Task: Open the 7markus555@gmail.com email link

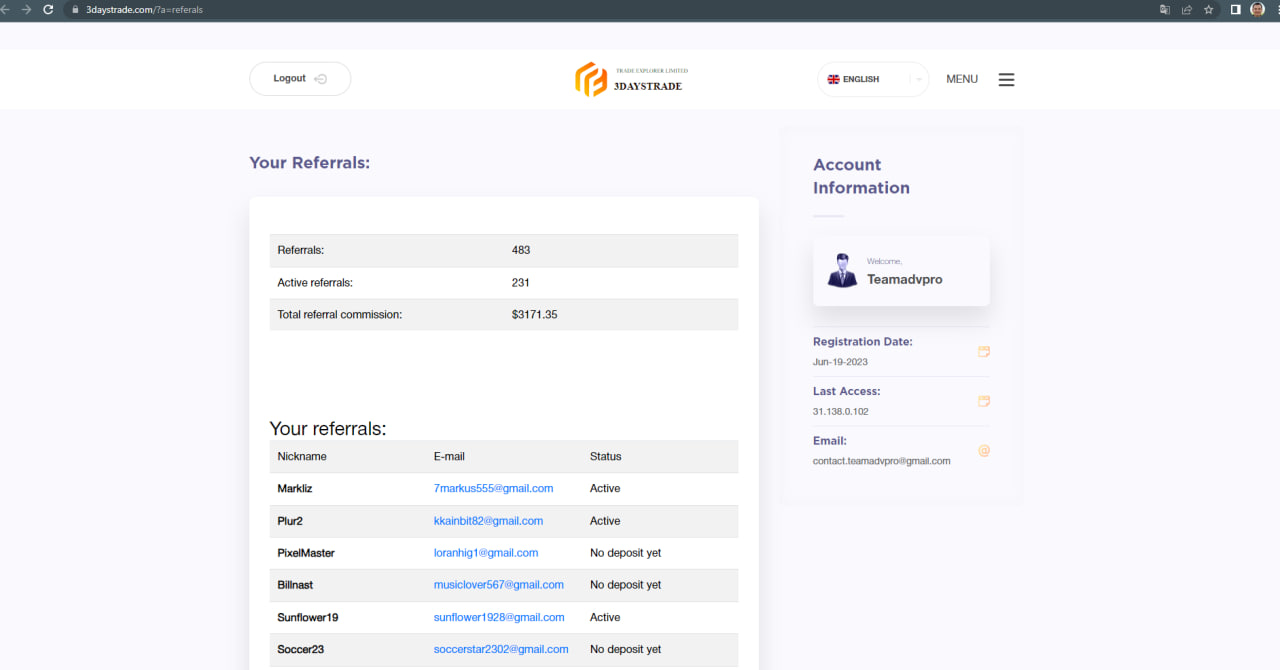Action: (493, 488)
